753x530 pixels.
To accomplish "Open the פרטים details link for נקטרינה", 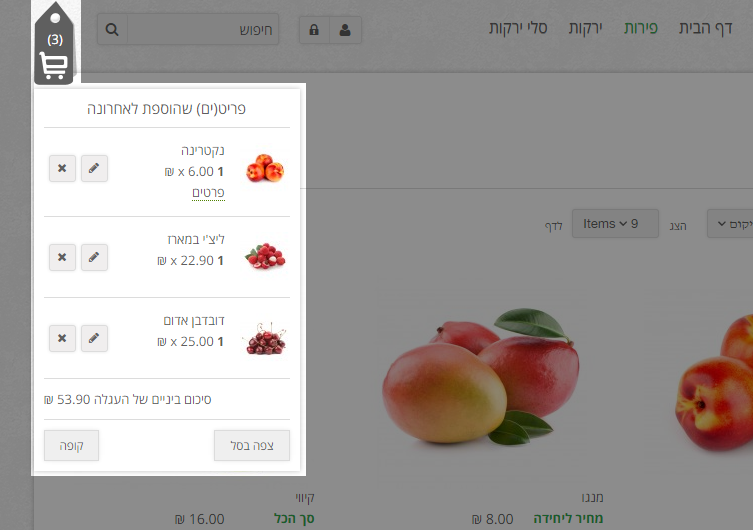I will pos(208,193).
